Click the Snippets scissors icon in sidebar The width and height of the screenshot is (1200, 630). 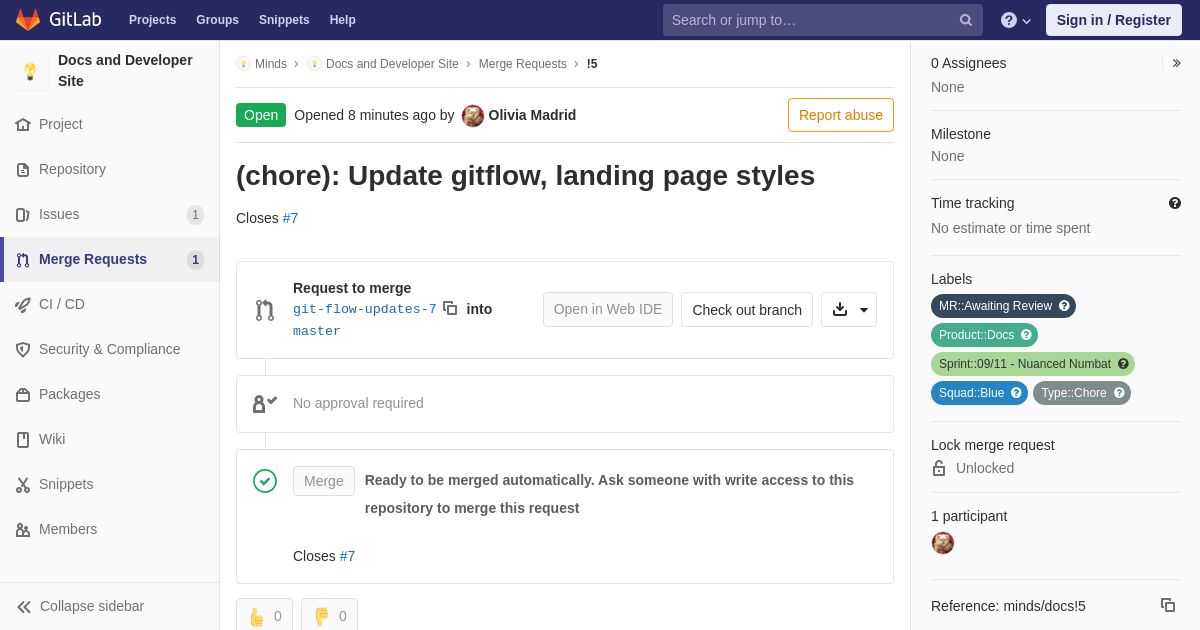(23, 485)
